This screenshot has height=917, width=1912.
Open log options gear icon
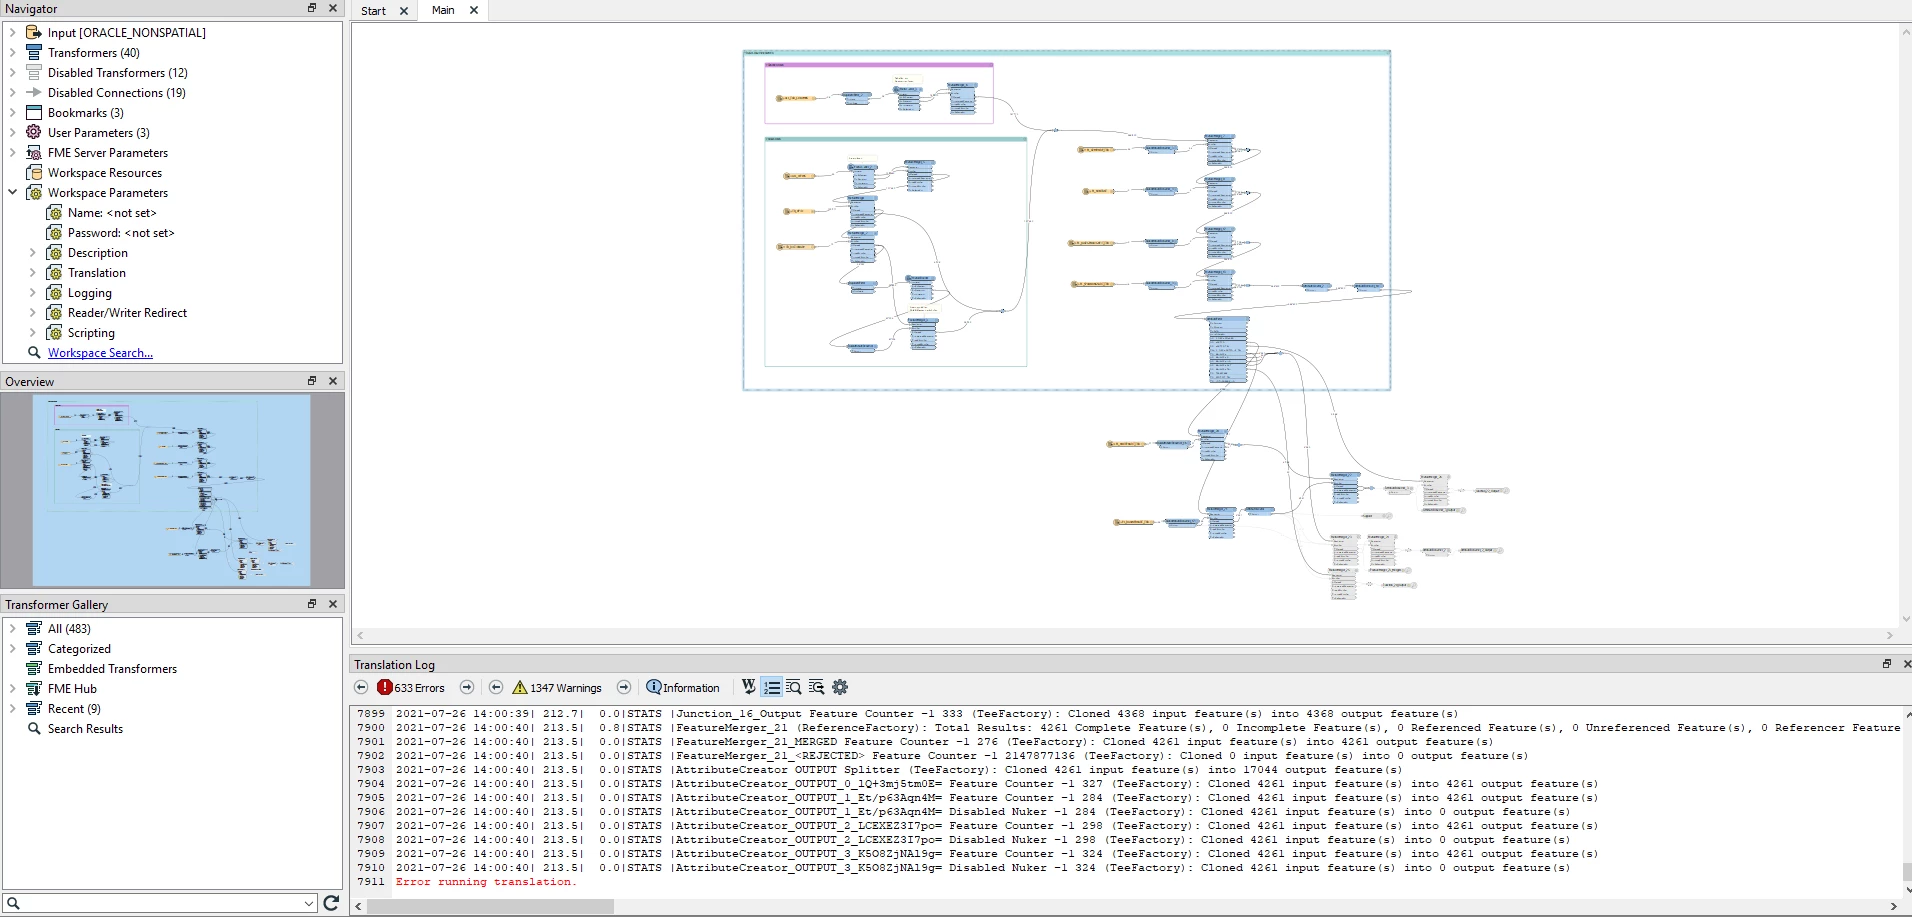pos(840,687)
